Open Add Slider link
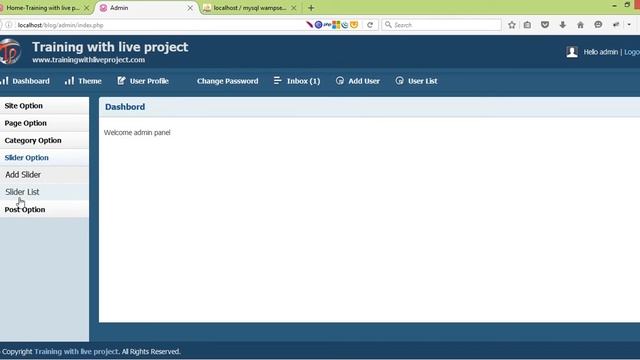 pyautogui.click(x=23, y=175)
